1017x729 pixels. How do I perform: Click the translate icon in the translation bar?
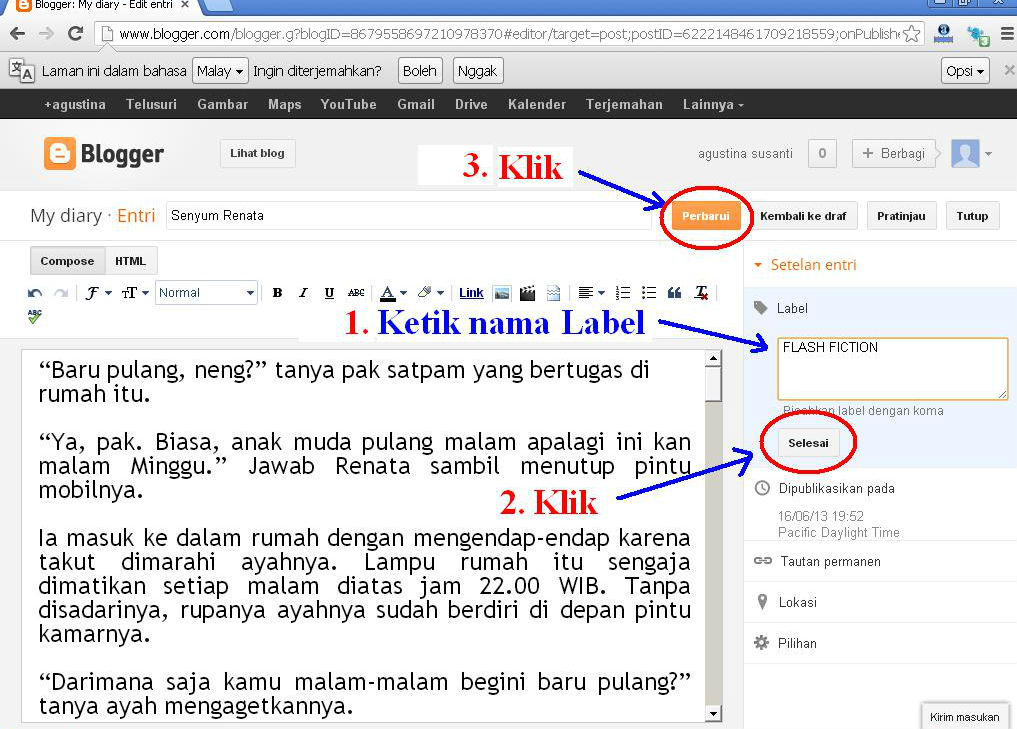[21, 70]
